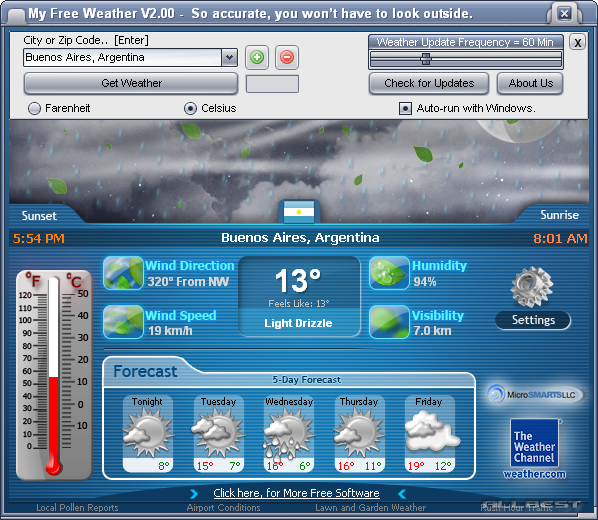
Task: Expand the city dropdown list
Action: pos(229,58)
